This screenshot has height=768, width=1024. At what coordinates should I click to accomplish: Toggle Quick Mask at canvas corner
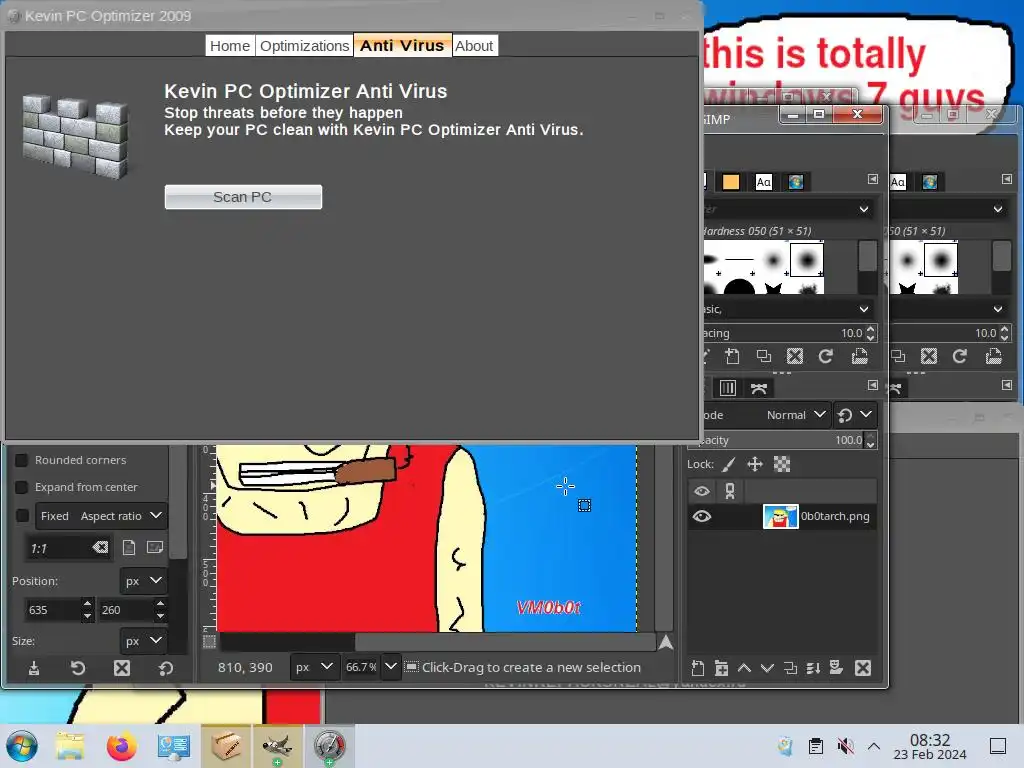click(209, 642)
